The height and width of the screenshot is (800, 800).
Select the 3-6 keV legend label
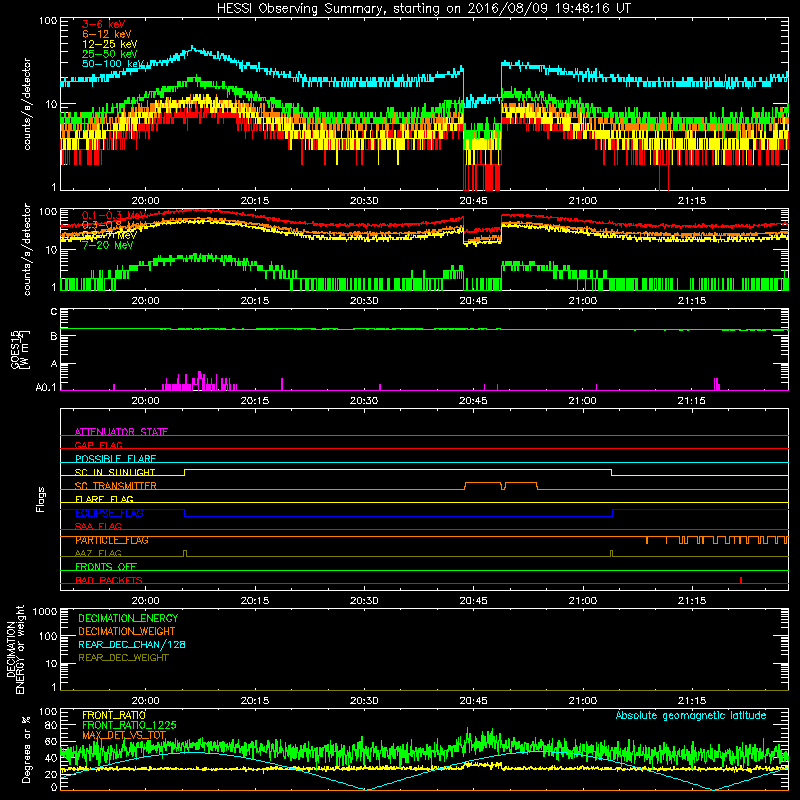[103, 24]
